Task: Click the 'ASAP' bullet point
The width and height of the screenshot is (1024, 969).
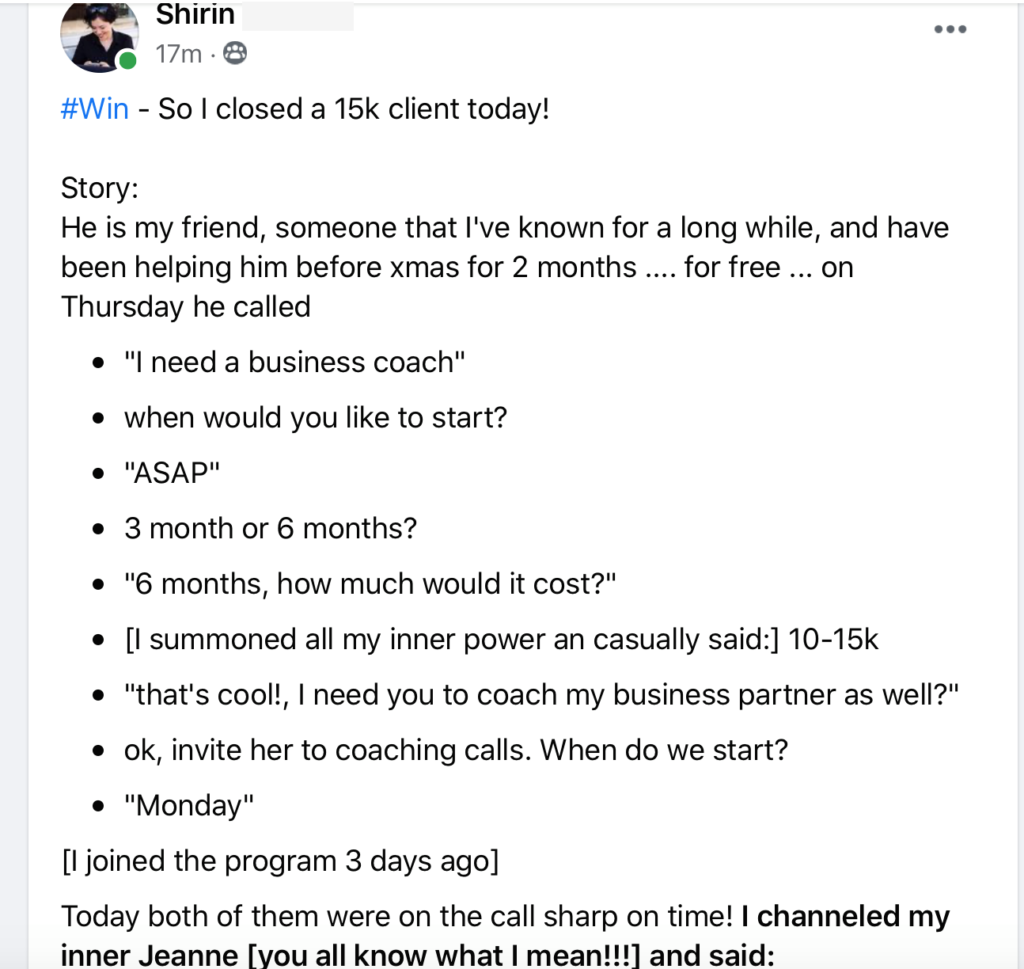Action: [172, 472]
